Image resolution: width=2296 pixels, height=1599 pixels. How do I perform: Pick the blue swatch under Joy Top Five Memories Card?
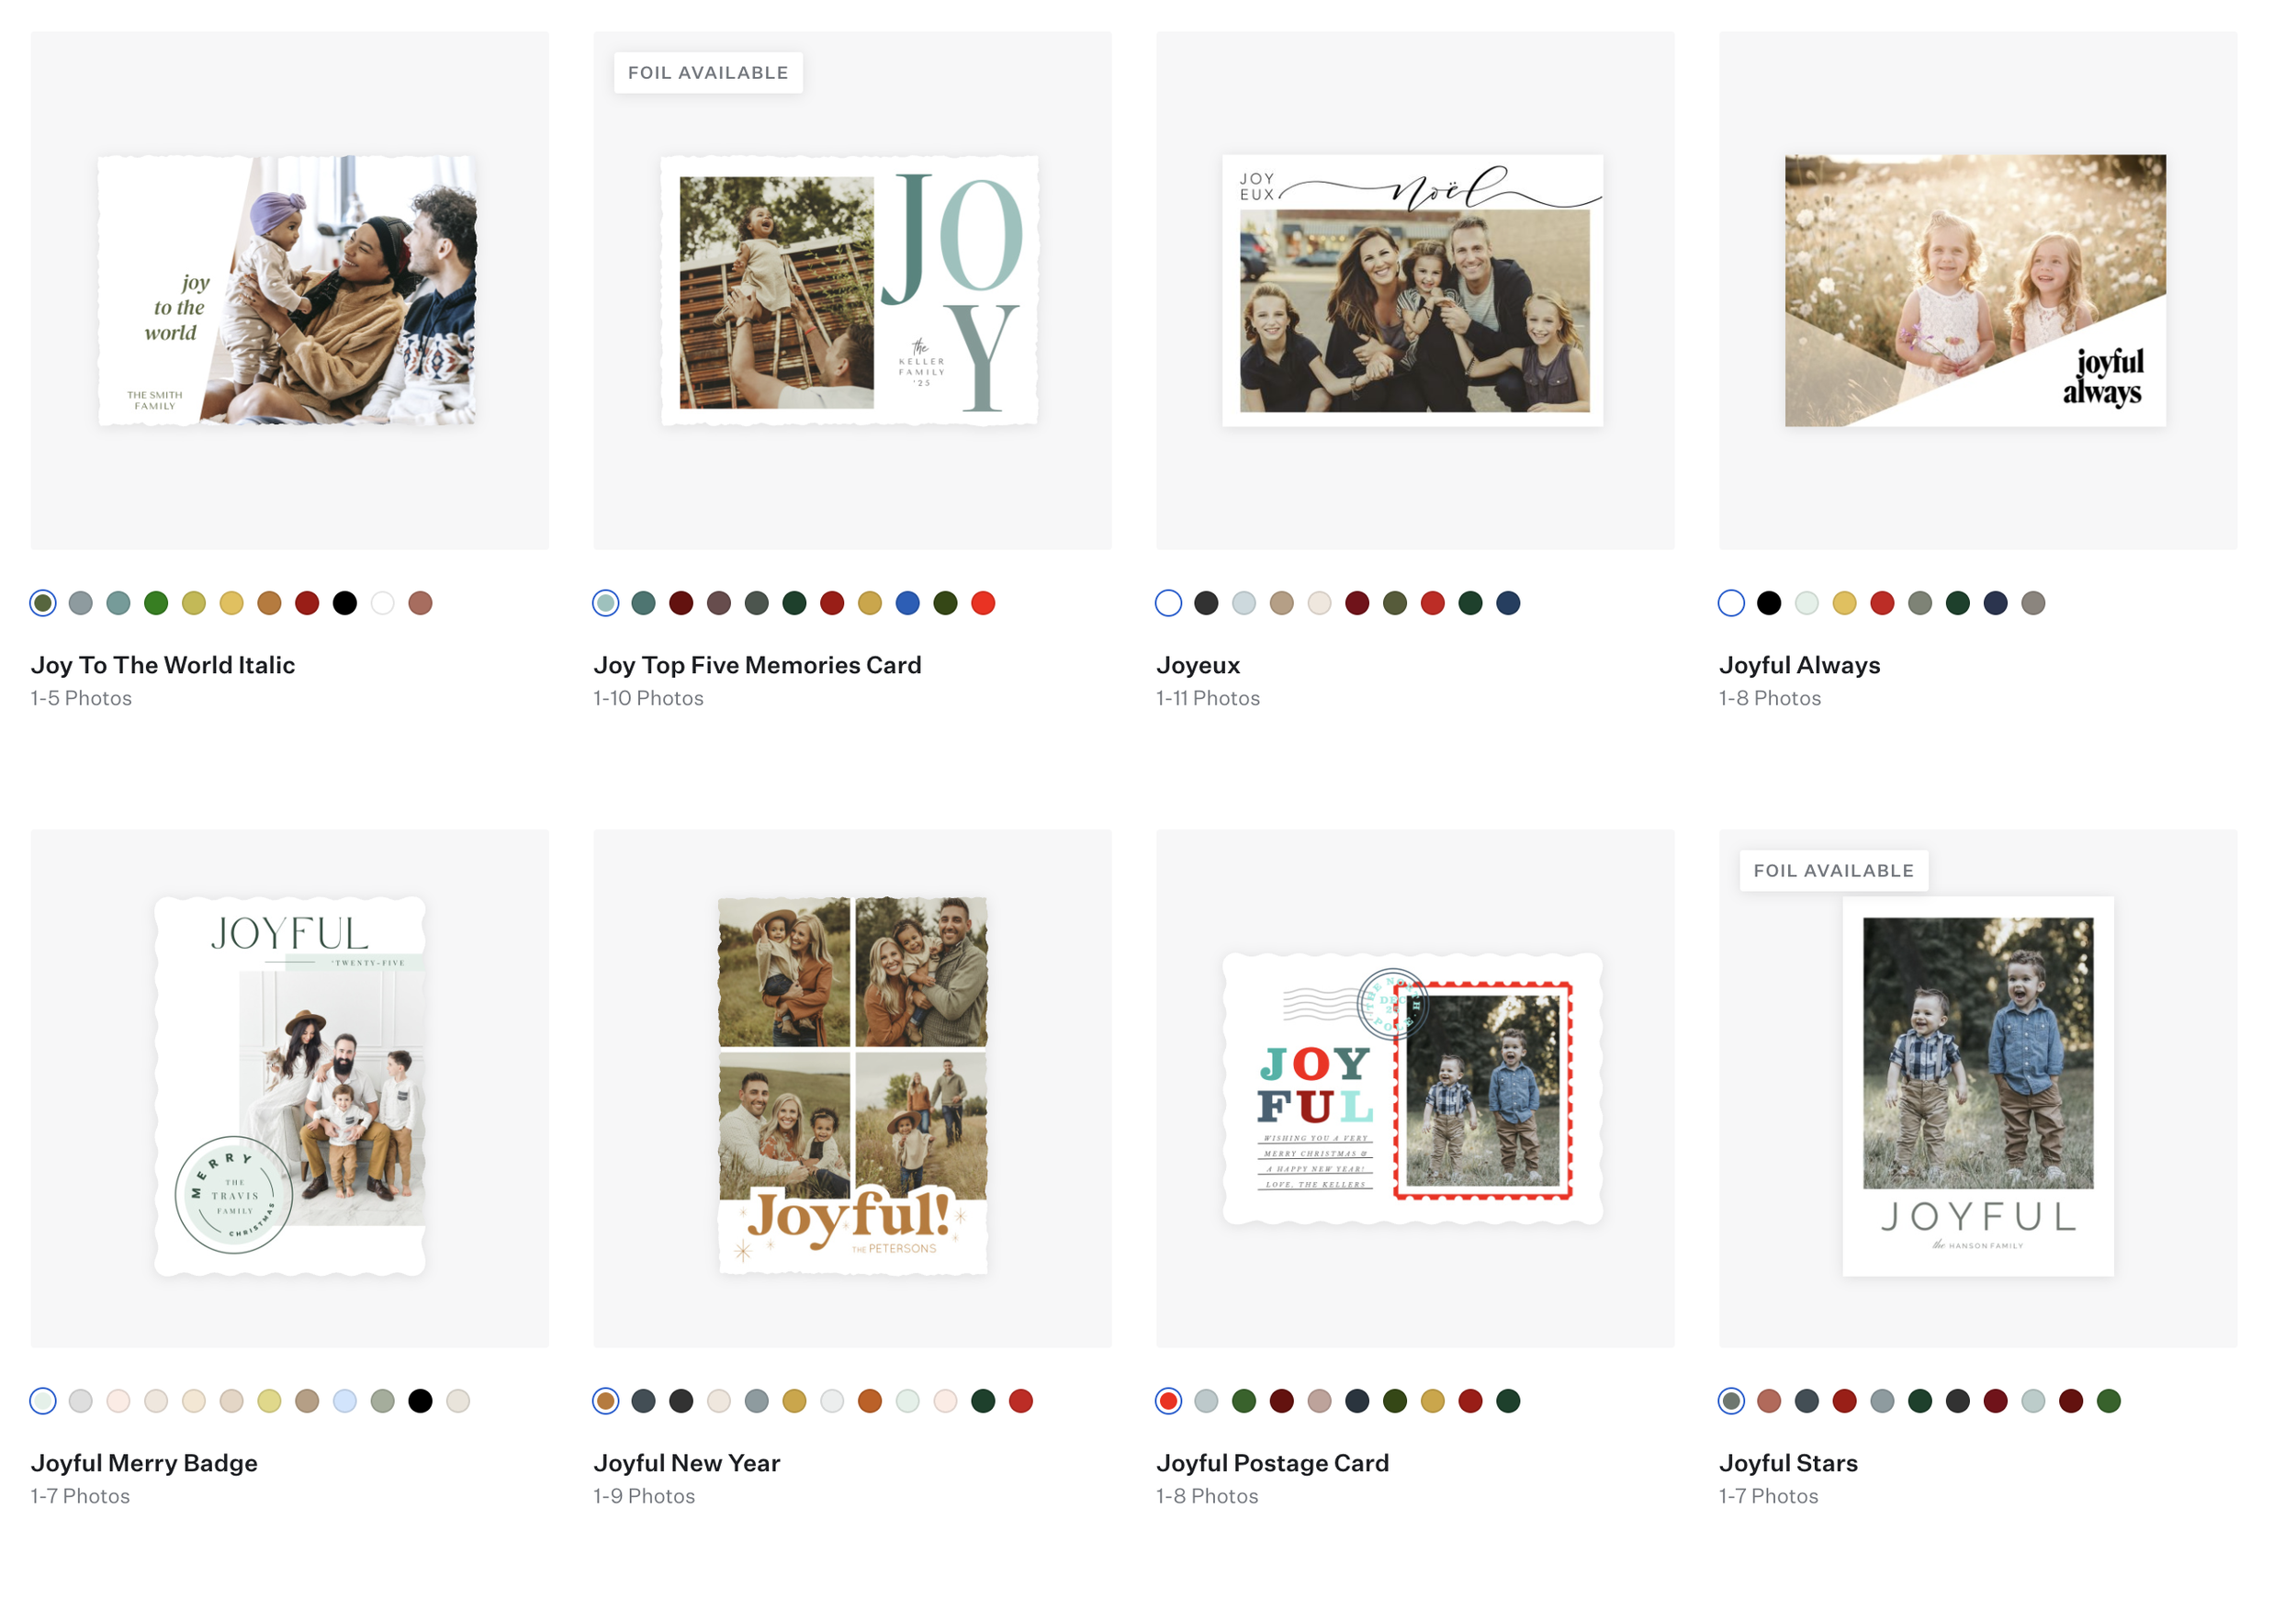click(x=907, y=603)
